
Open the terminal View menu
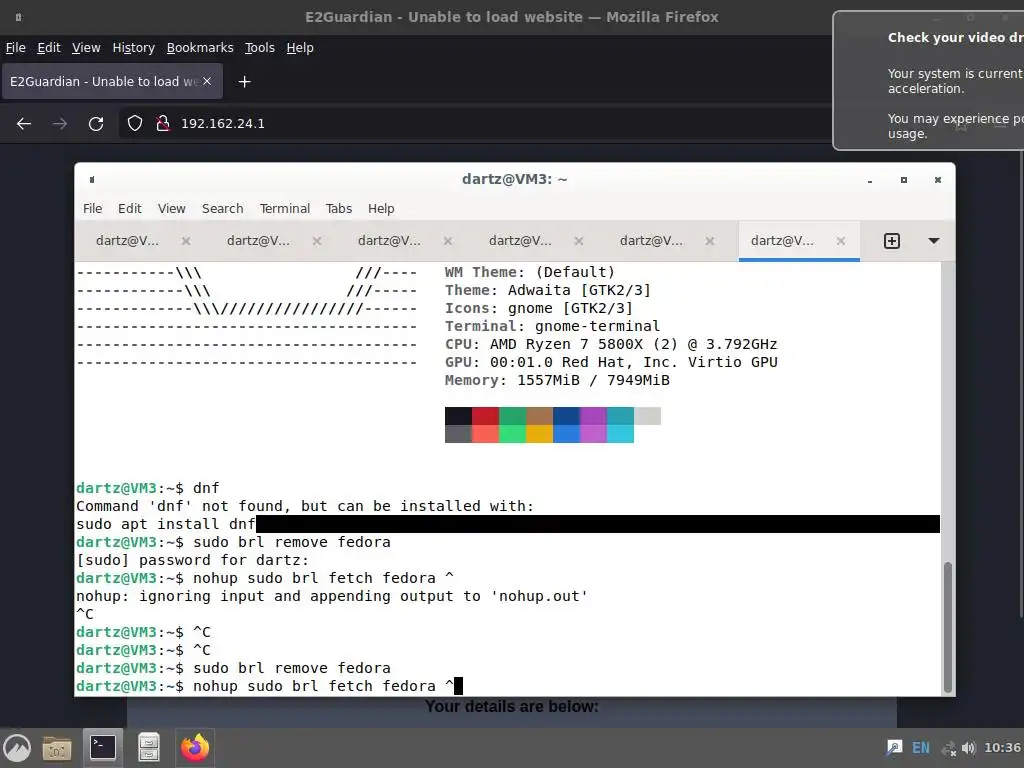172,208
